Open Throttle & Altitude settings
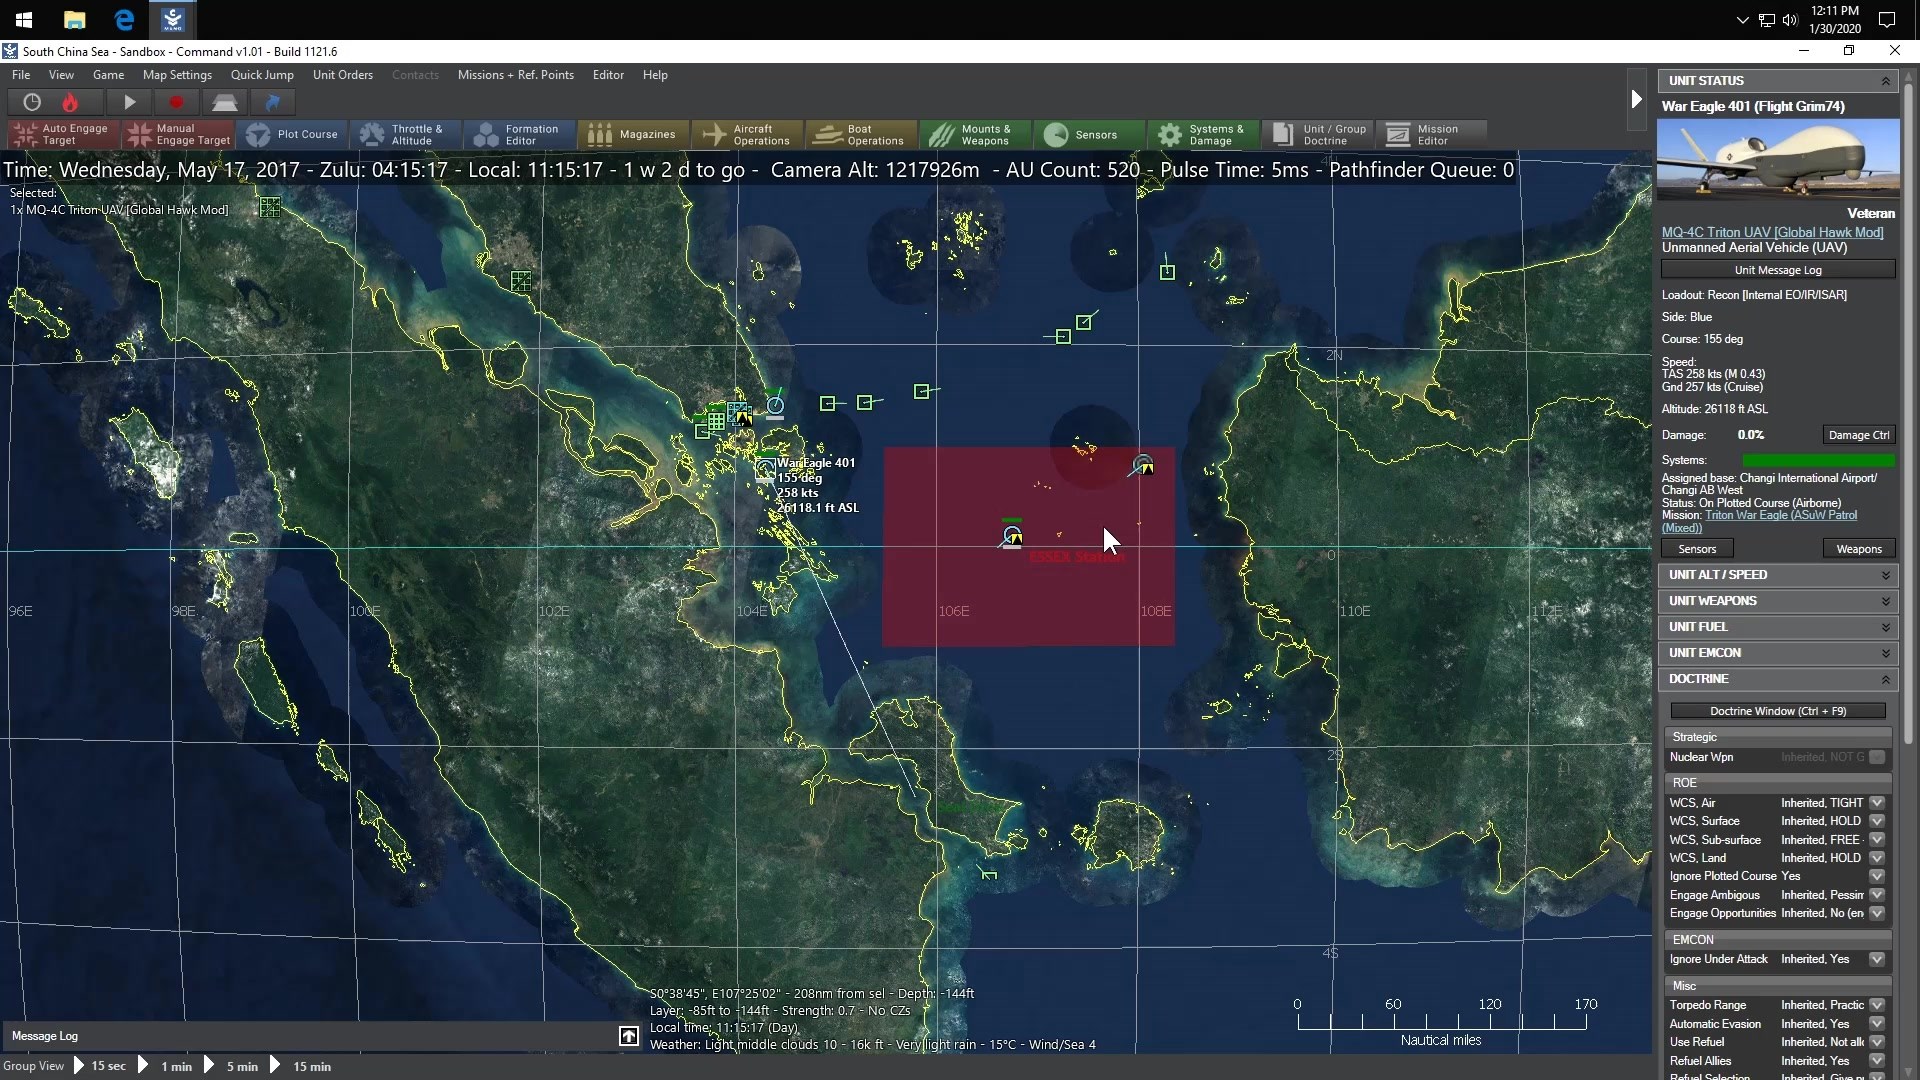 click(x=404, y=134)
